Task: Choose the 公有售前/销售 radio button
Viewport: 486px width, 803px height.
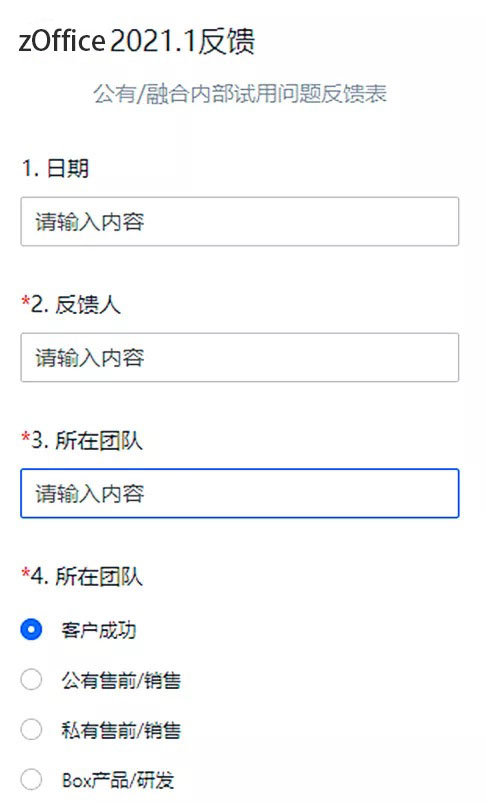Action: (31, 680)
